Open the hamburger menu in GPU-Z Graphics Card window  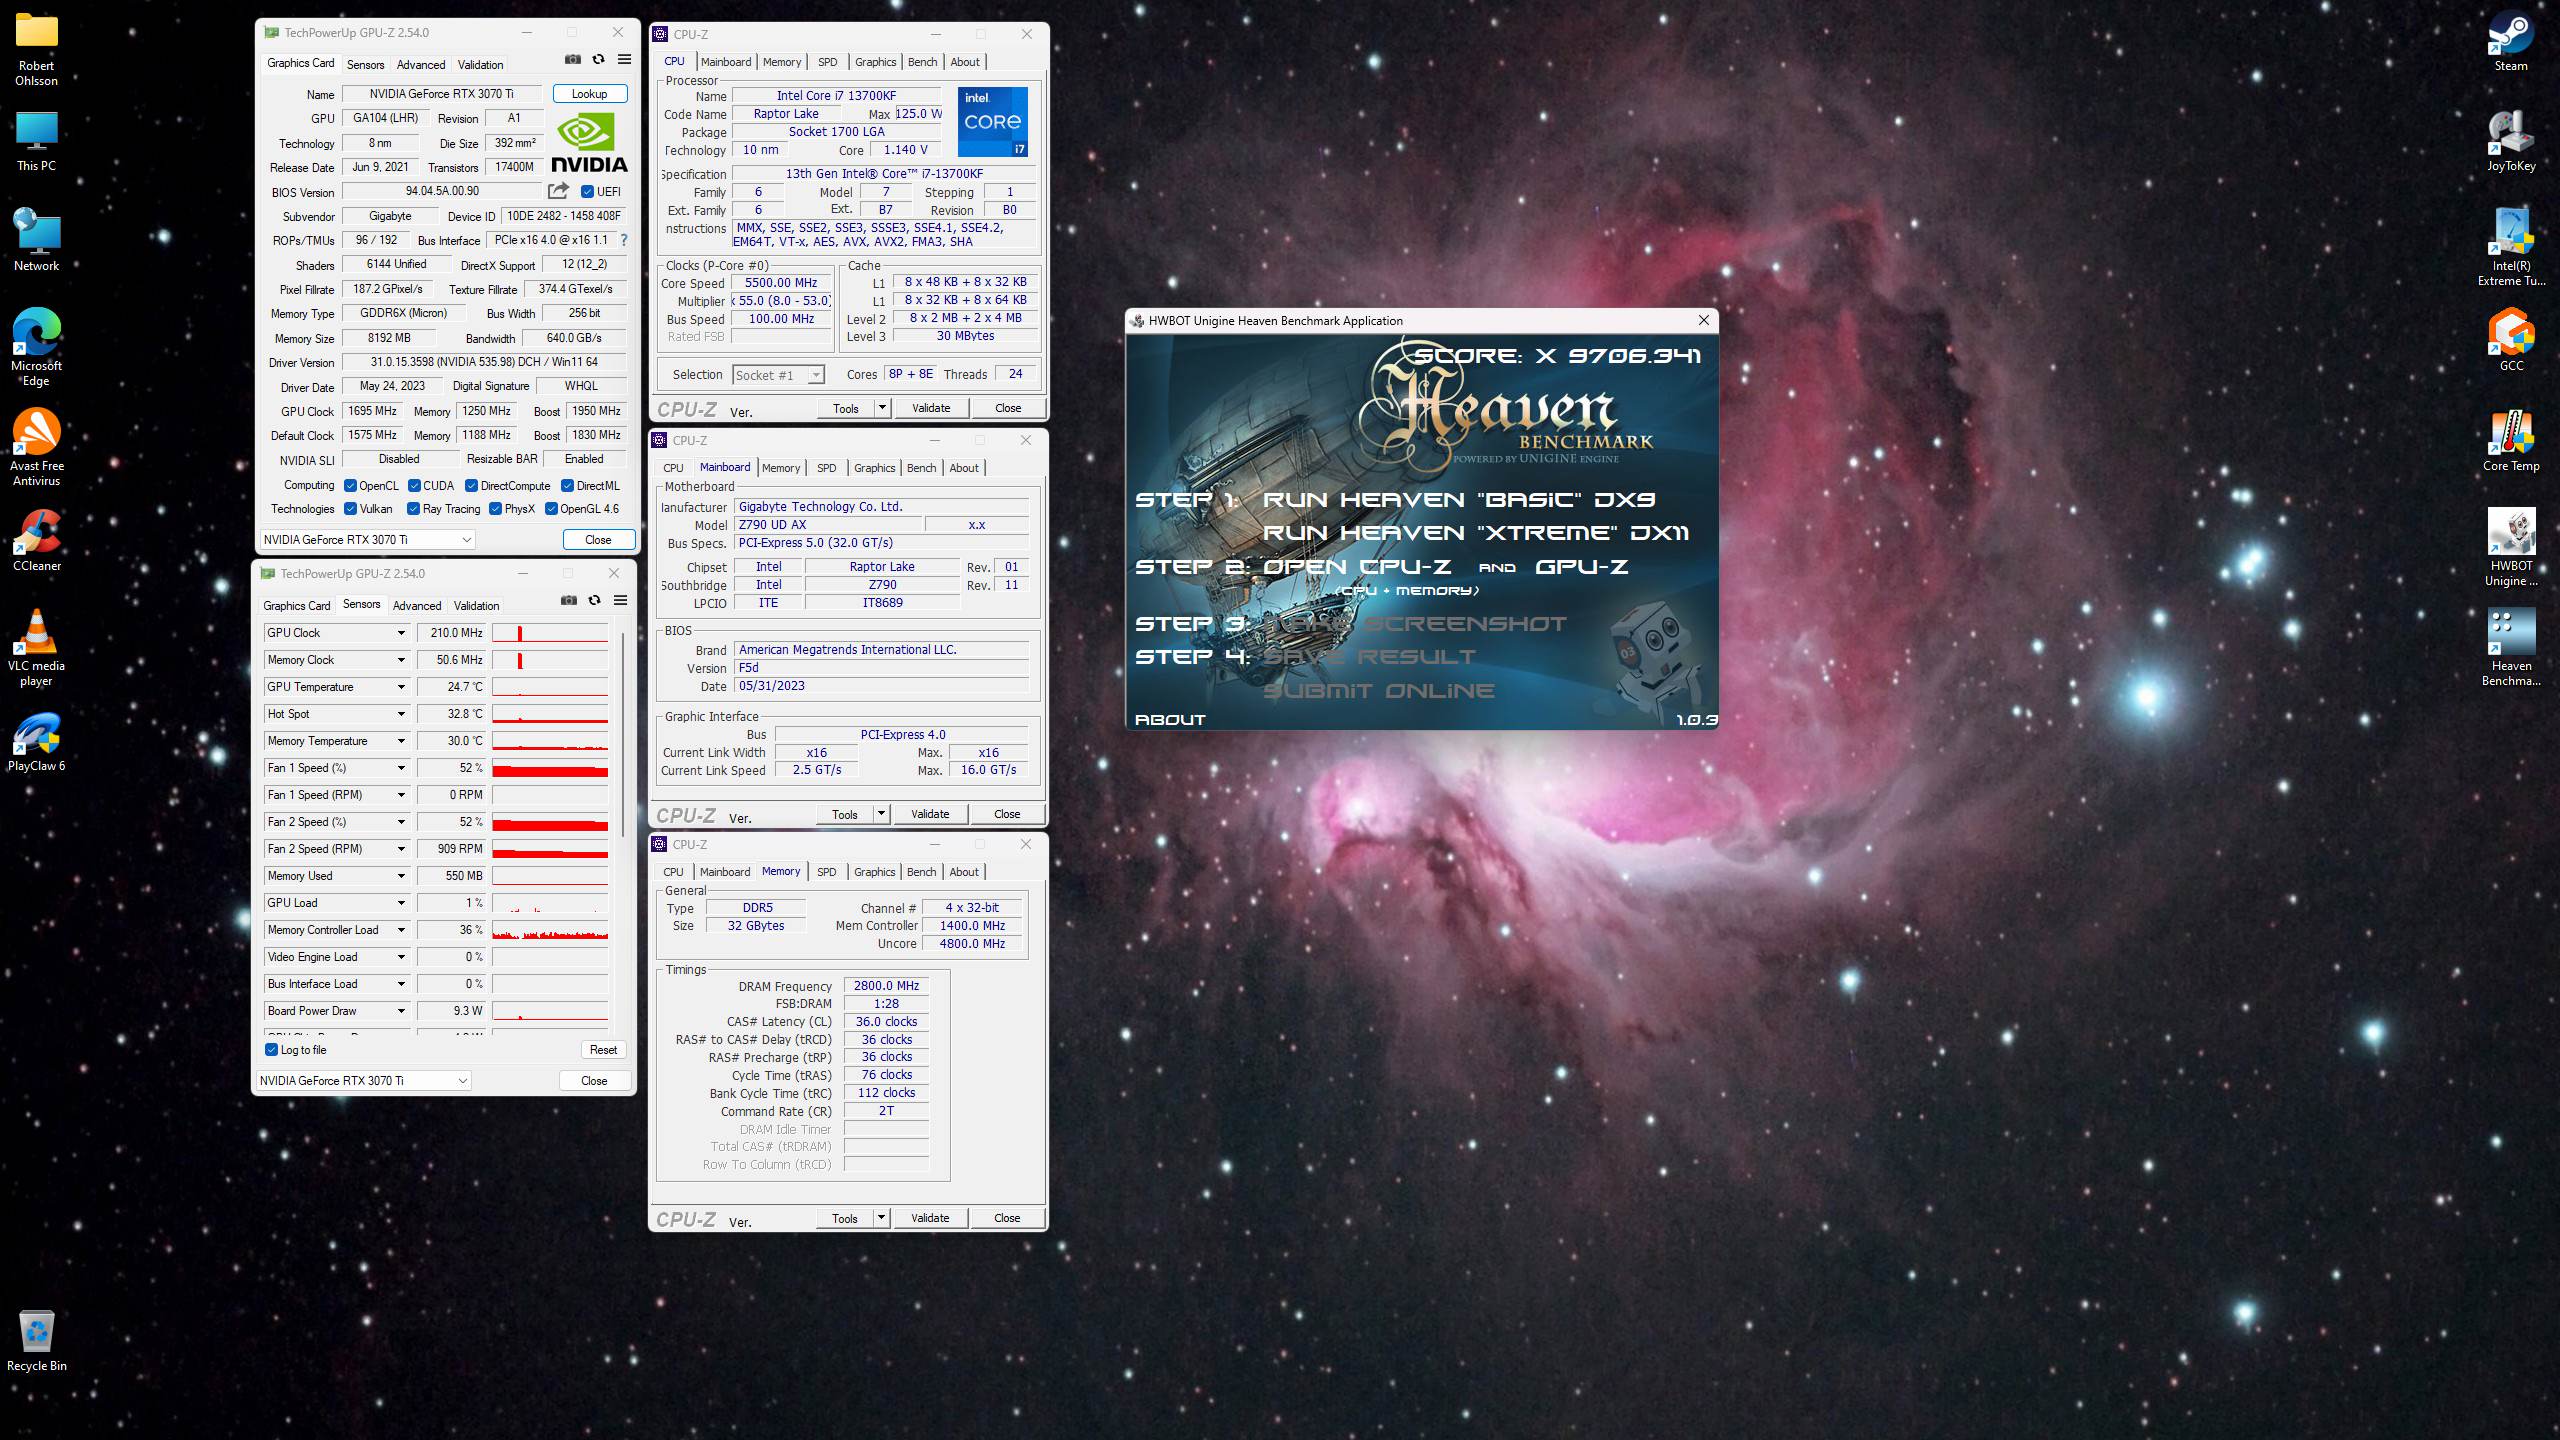pyautogui.click(x=624, y=60)
